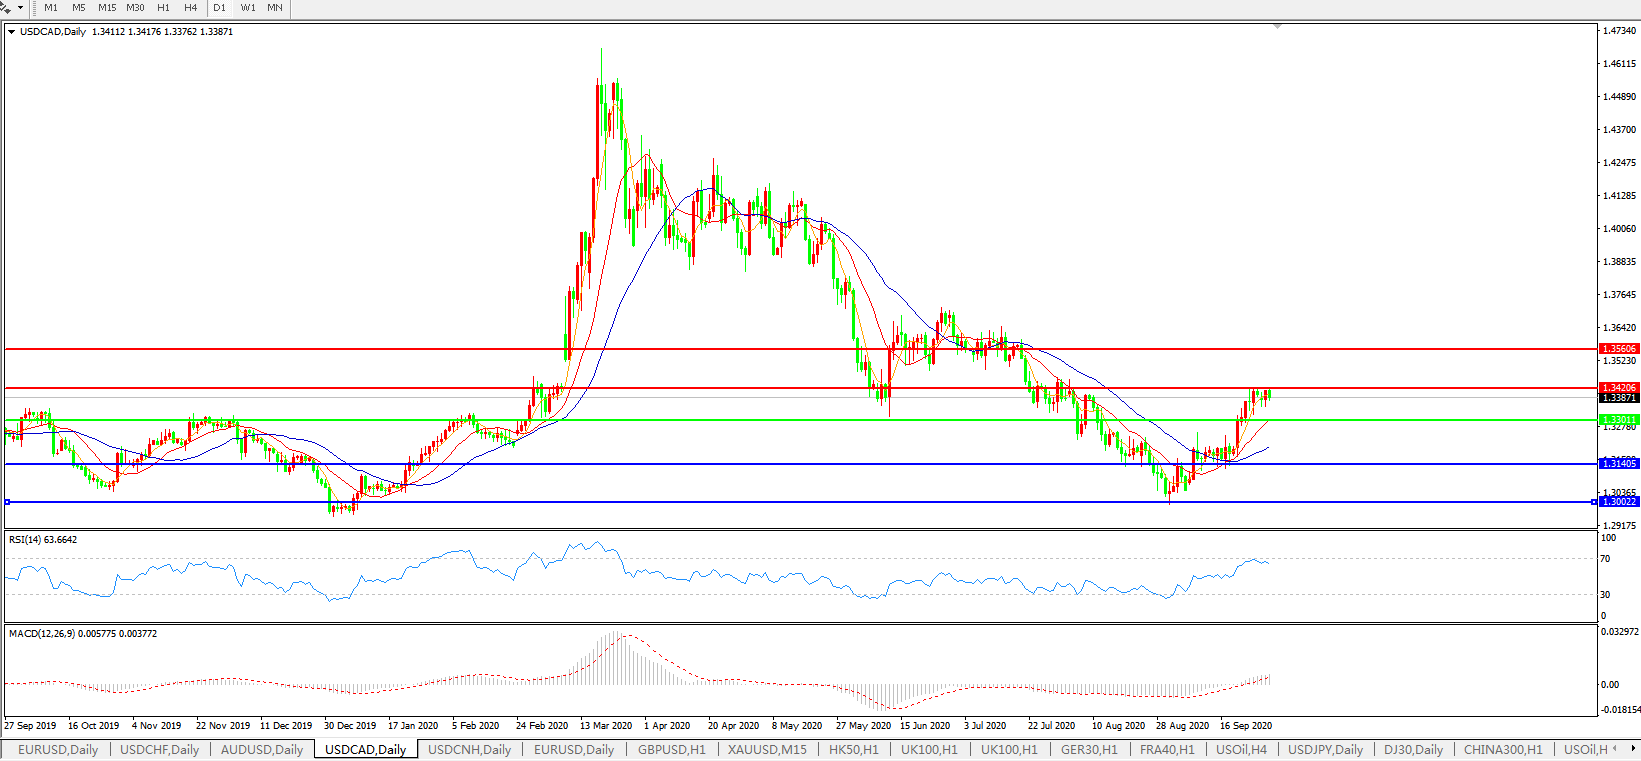
Task: Click the RSI(14) indicator label
Action: [43, 540]
